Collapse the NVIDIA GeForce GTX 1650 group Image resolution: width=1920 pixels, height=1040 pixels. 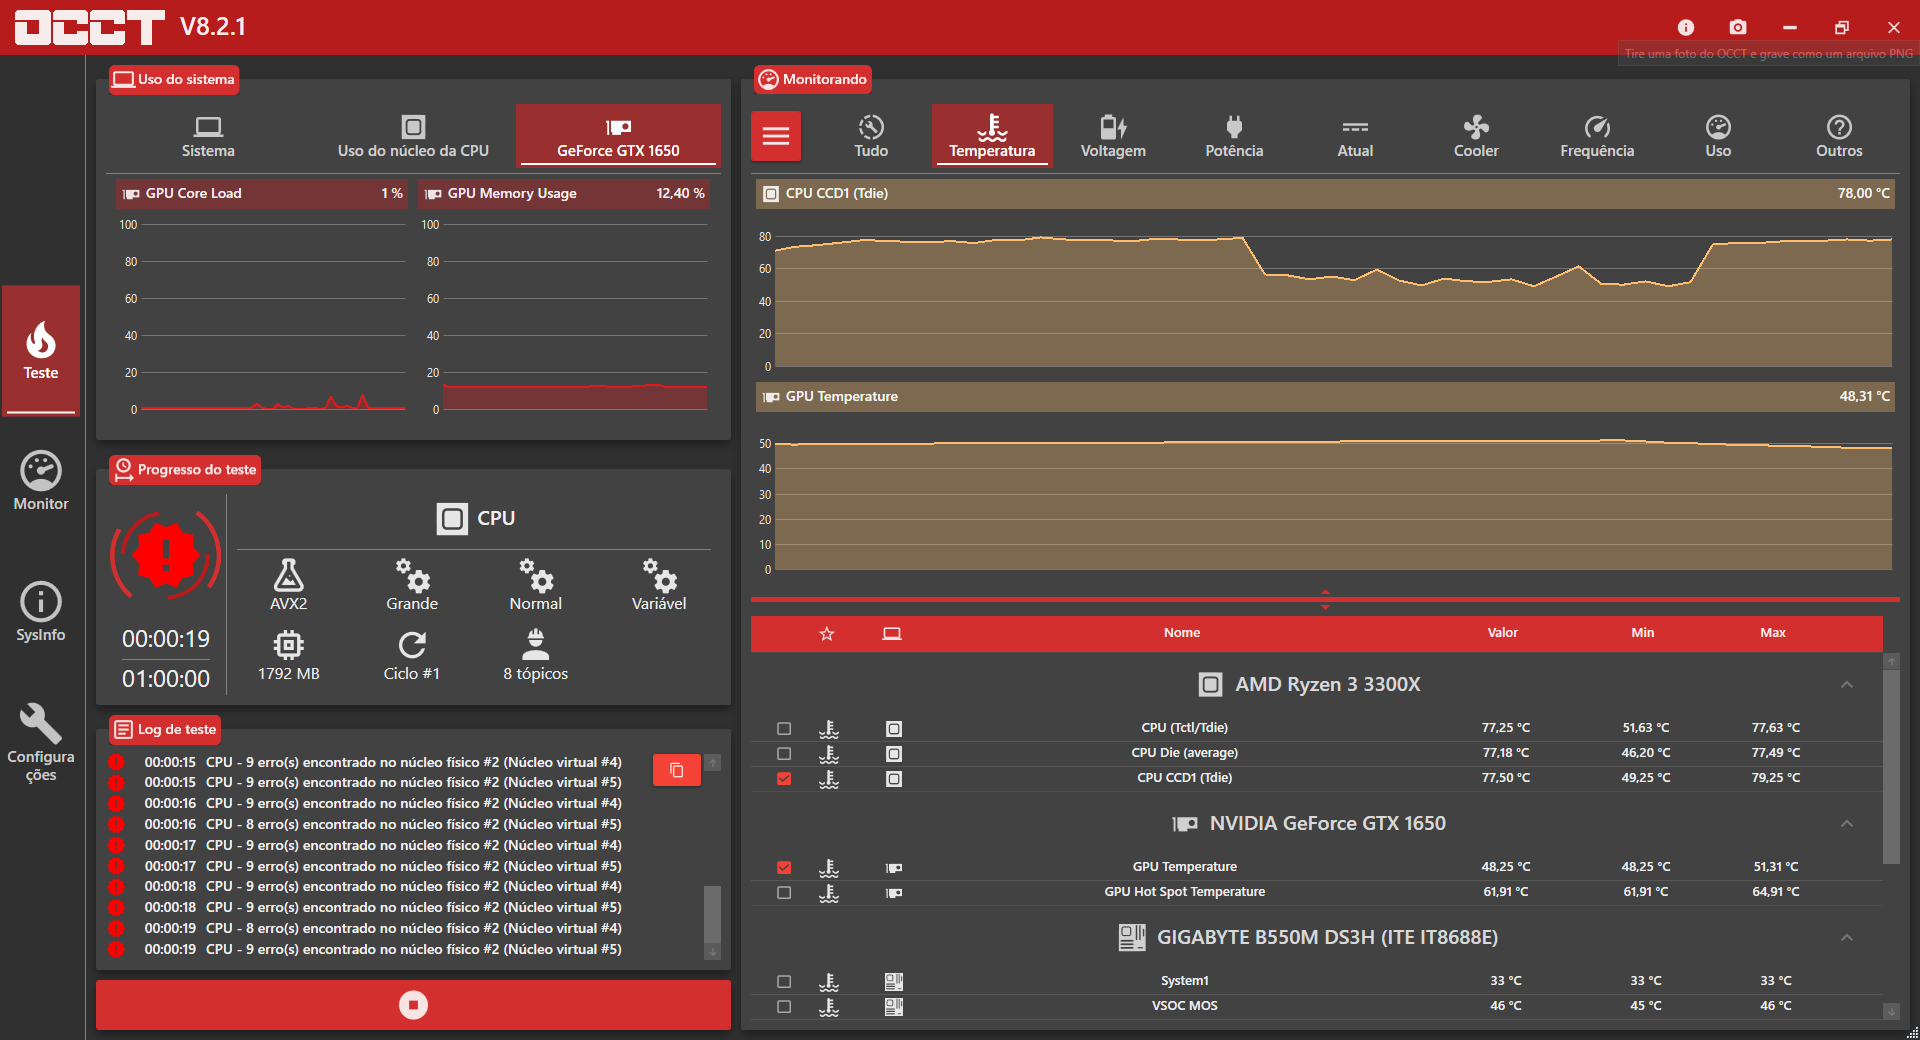tap(1847, 824)
